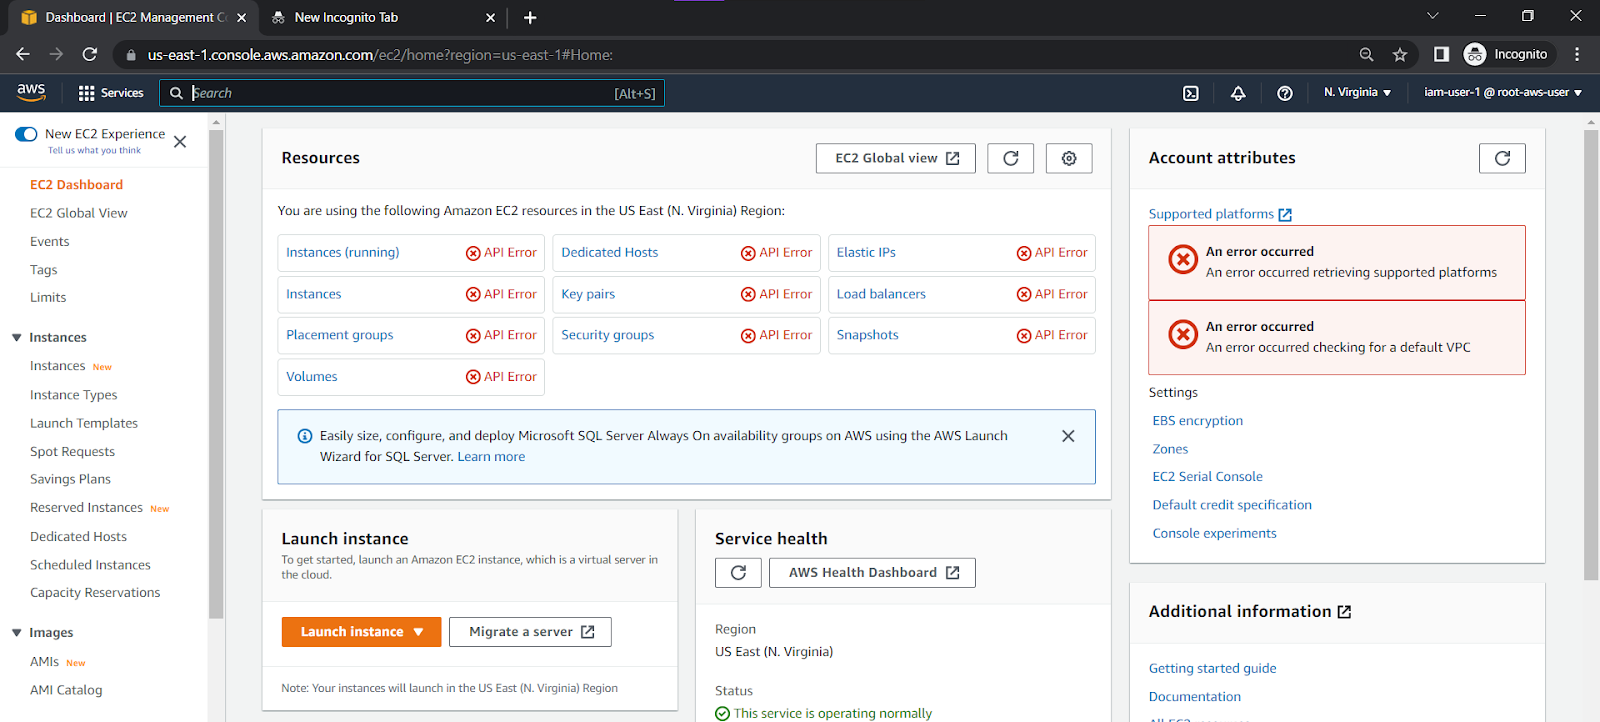
Task: Collapse the Instances sidebar section
Action: pyautogui.click(x=17, y=338)
